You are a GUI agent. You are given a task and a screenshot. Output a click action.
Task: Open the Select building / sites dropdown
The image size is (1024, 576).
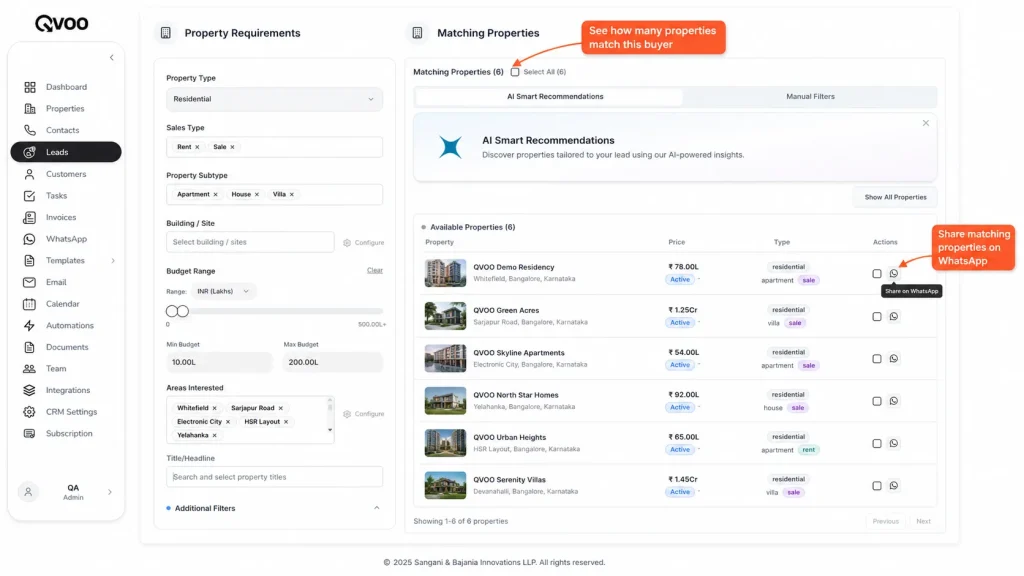(x=250, y=242)
